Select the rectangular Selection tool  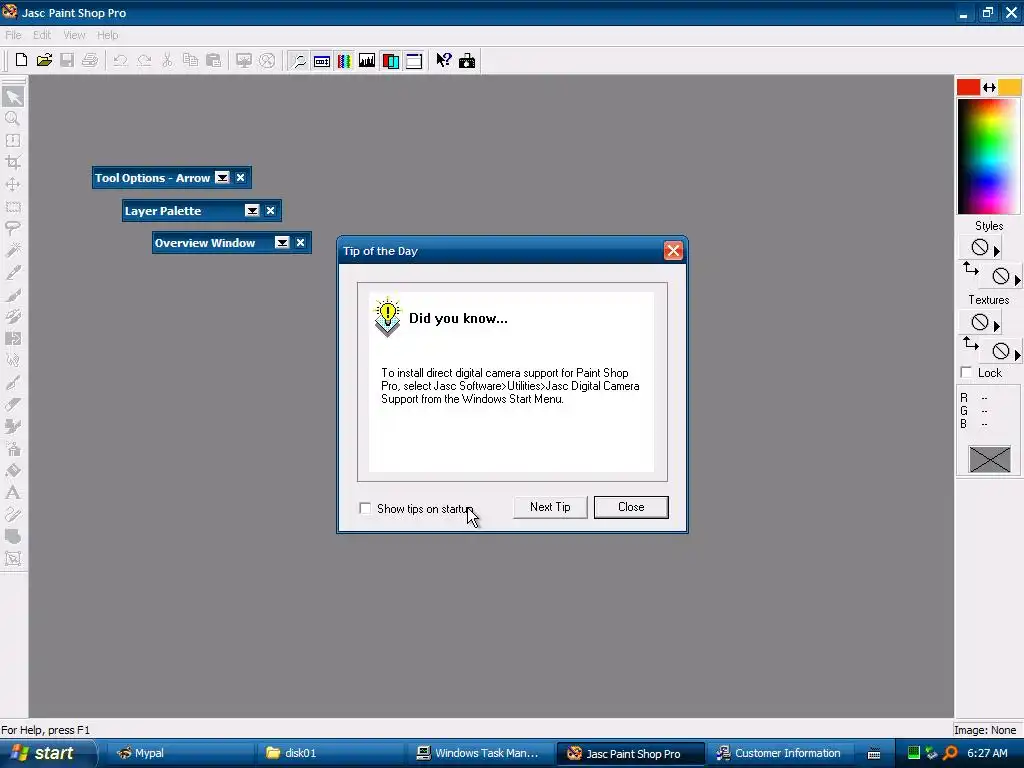[13, 207]
